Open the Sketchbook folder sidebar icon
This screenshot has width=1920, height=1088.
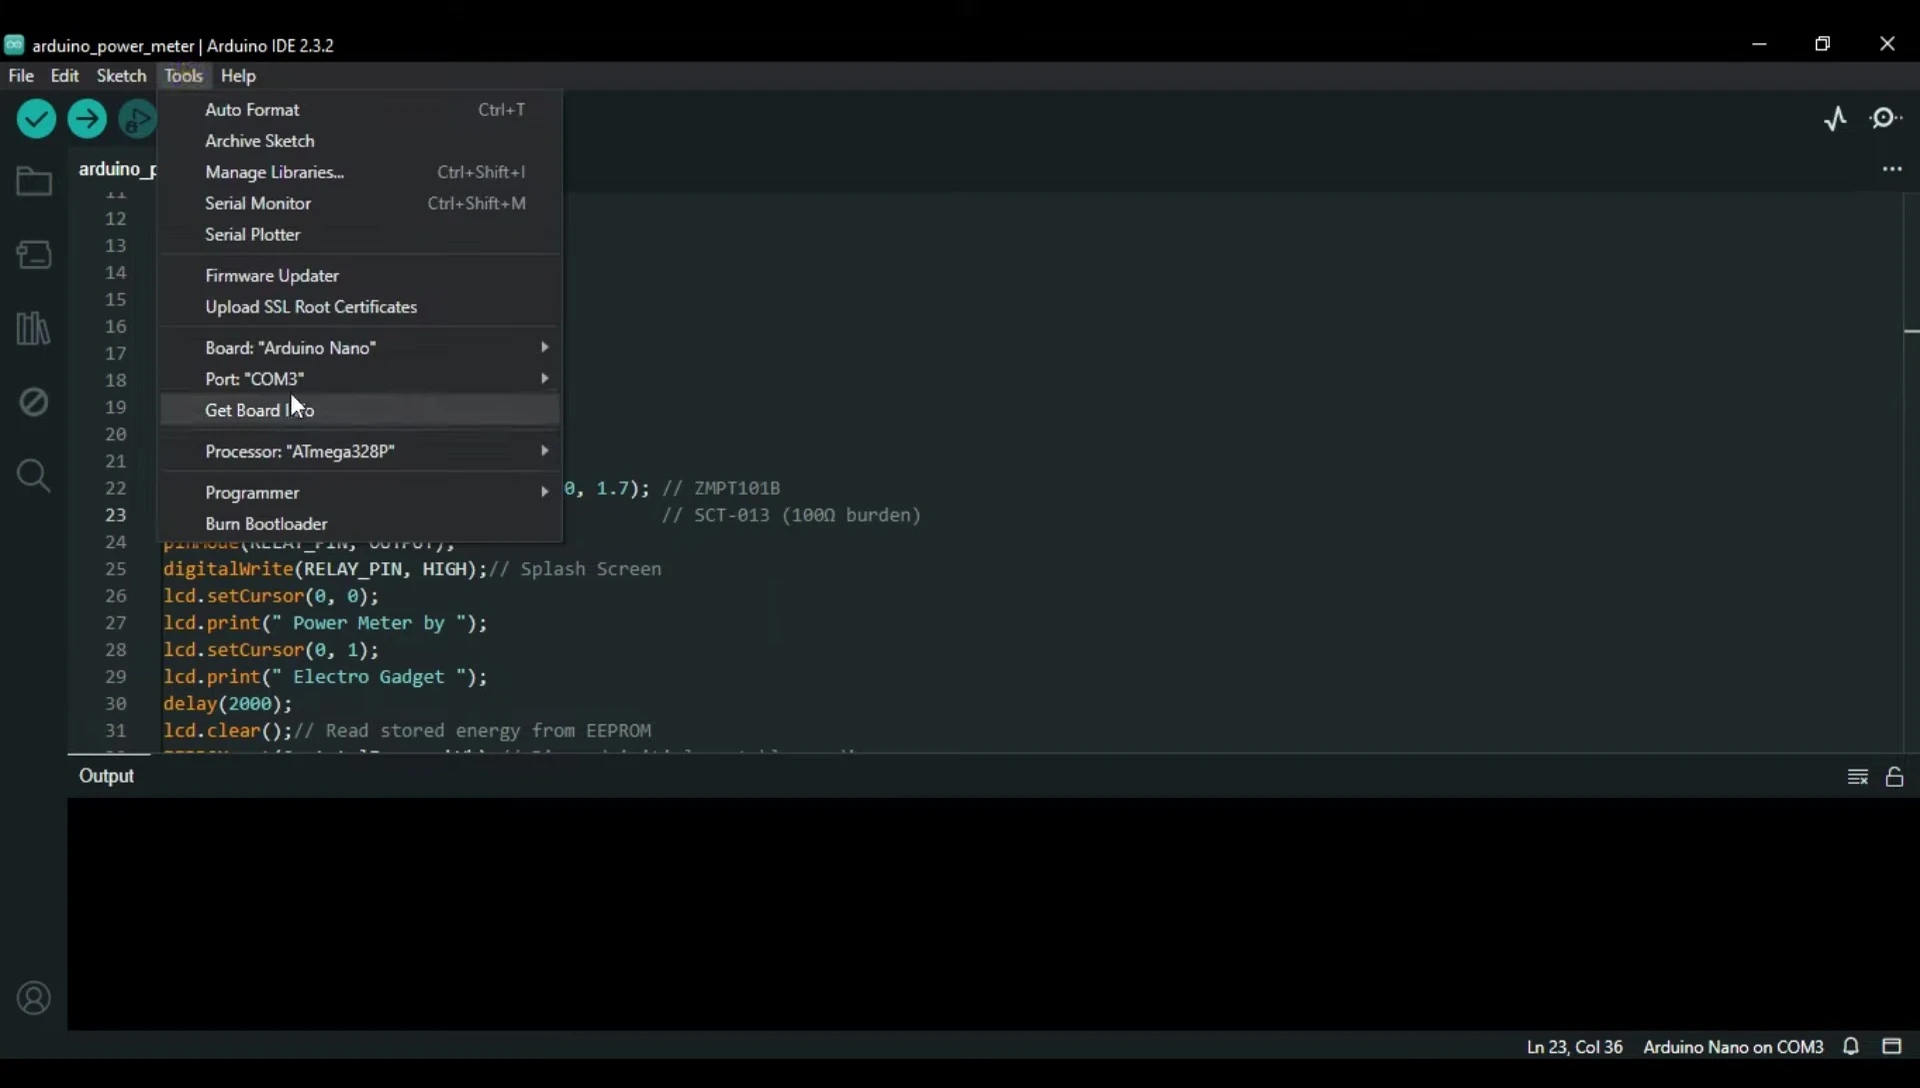34,182
